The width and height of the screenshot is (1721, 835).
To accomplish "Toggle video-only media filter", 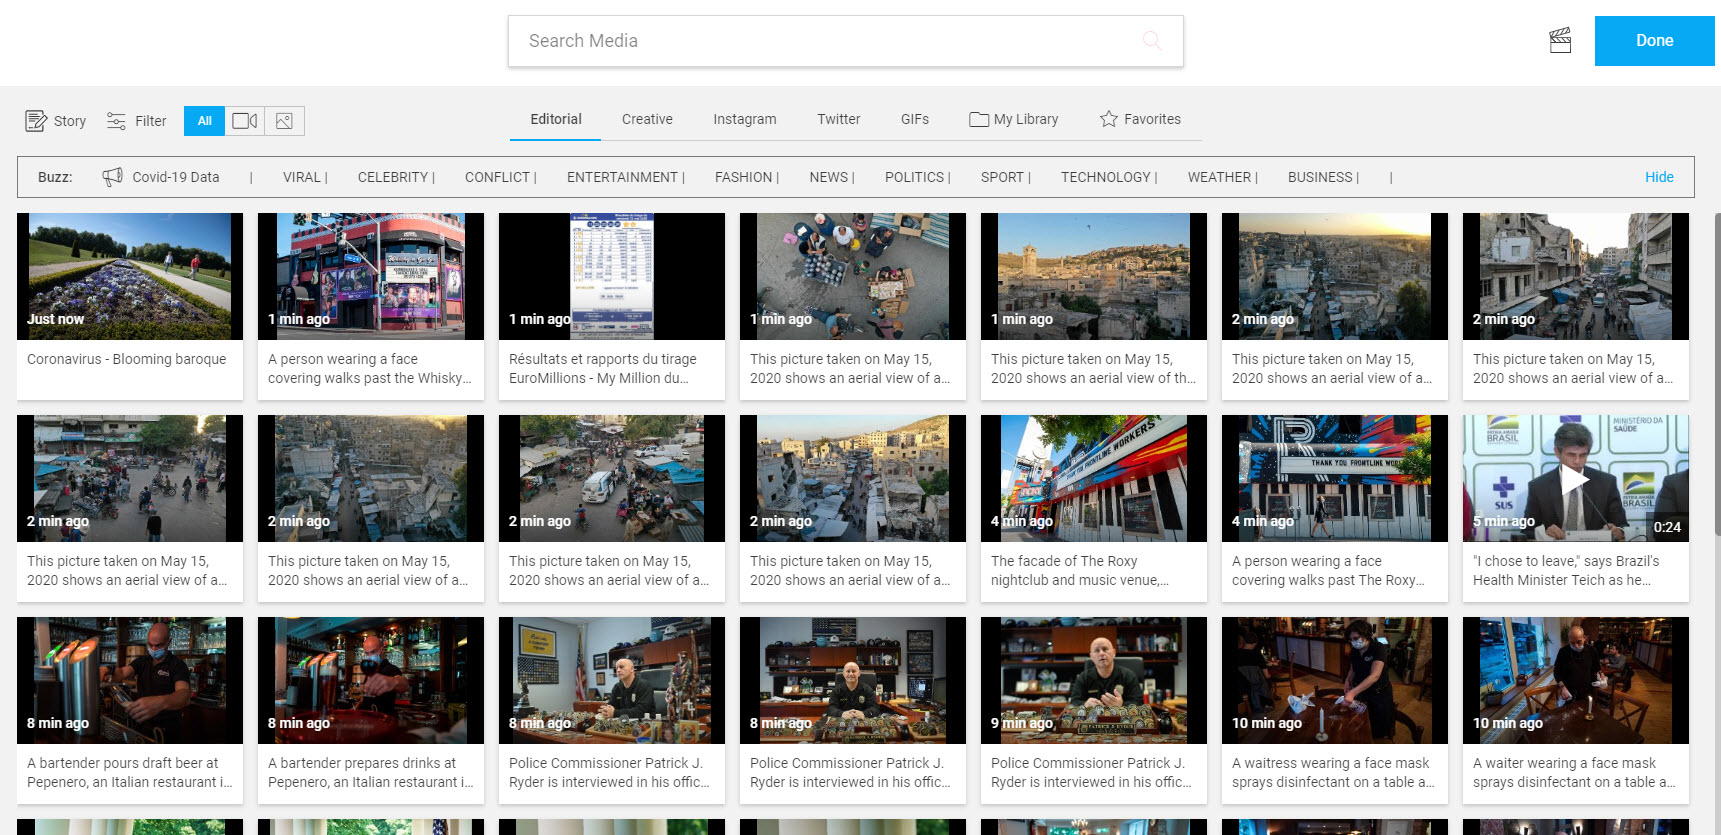I will pyautogui.click(x=245, y=121).
